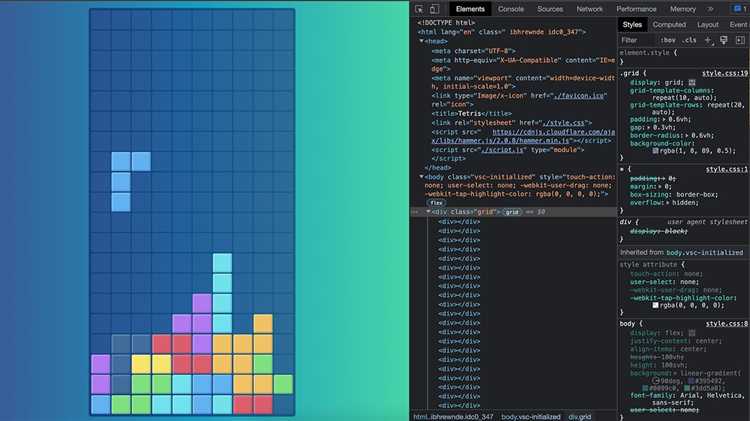Focus the styles Filter field
The width and height of the screenshot is (750, 421).
[x=638, y=40]
